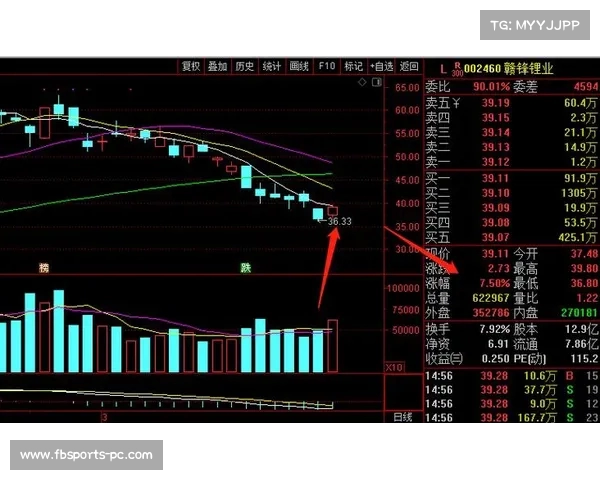Click the 买一 bid price row

[x=512, y=178]
